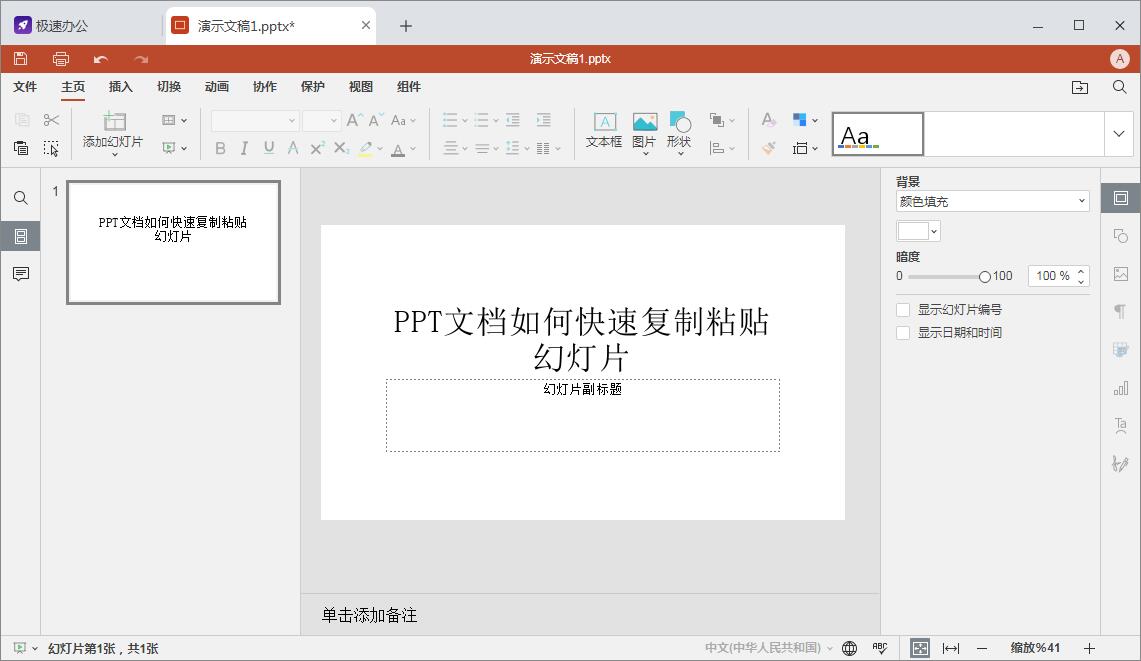
Task: Toggle underline formatting
Action: pos(269,148)
